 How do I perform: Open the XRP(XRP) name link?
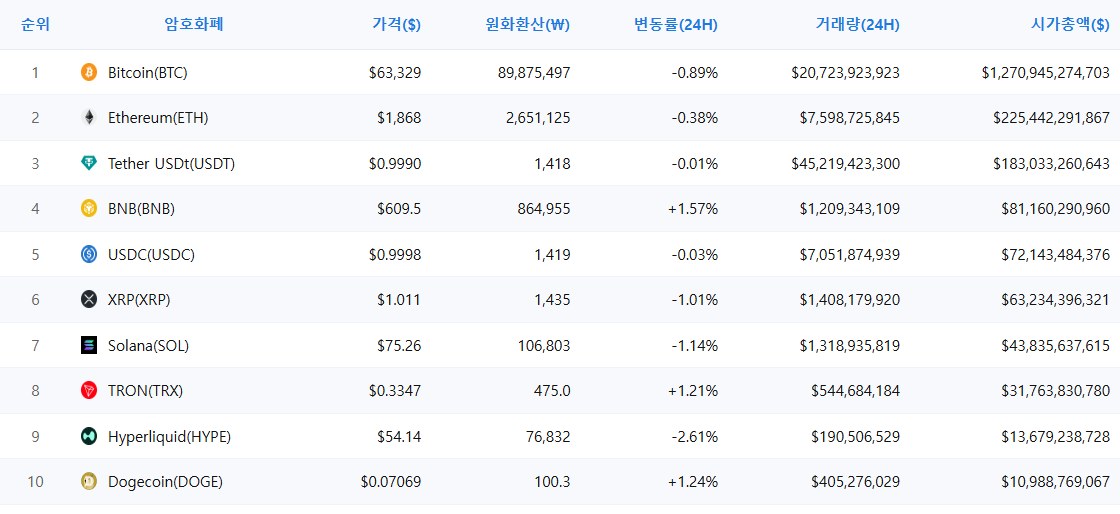click(x=139, y=300)
